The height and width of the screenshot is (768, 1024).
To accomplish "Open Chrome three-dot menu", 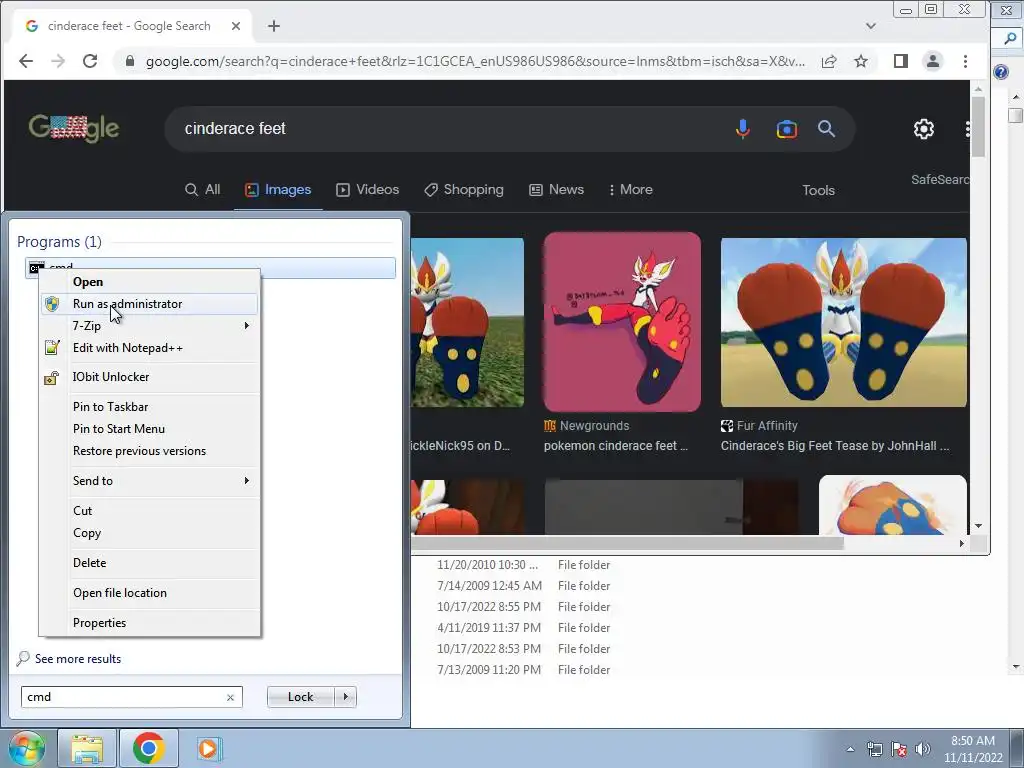I will point(965,61).
